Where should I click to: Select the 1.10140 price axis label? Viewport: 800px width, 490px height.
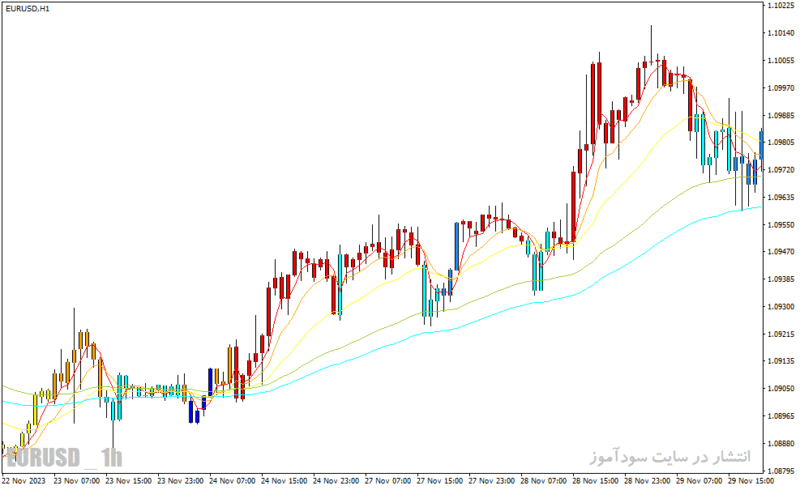click(x=781, y=33)
